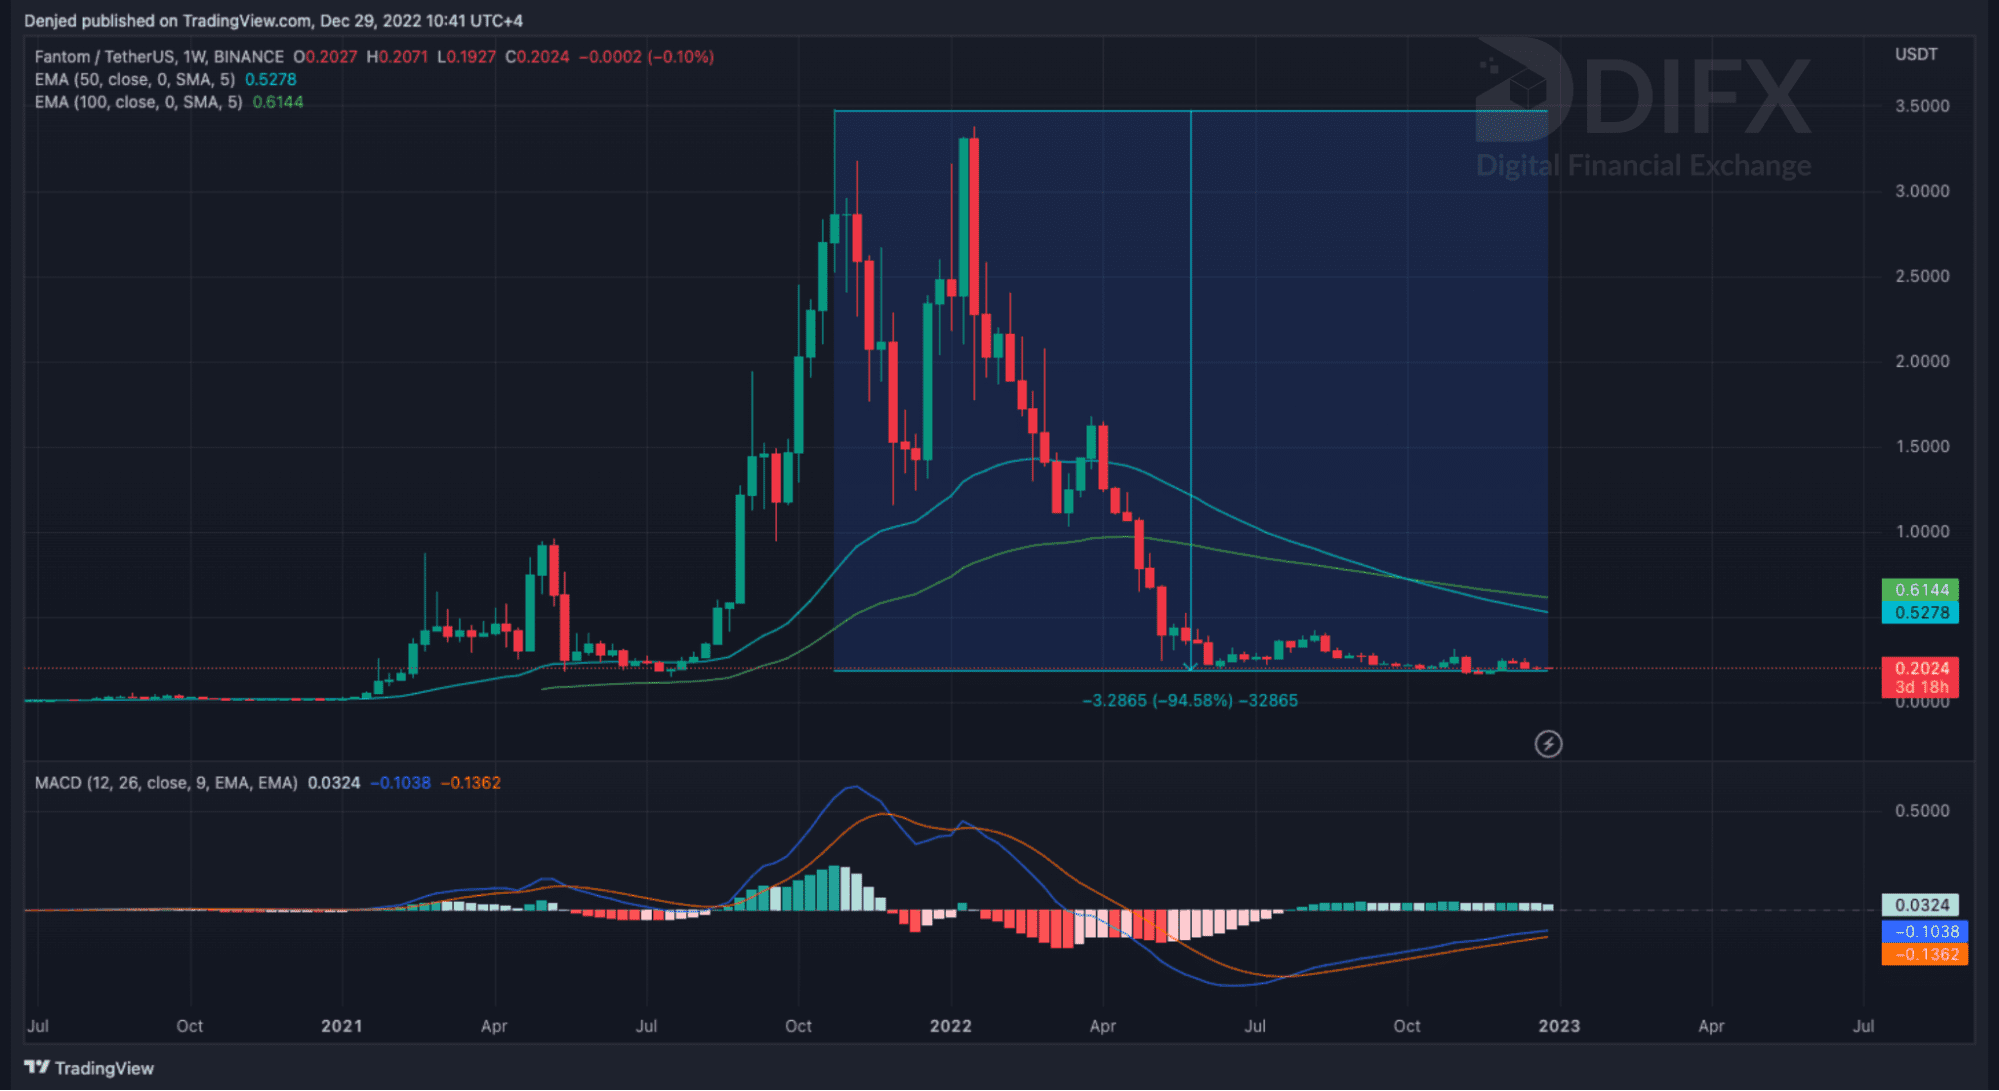Select the MACD indicator legend label

point(166,782)
